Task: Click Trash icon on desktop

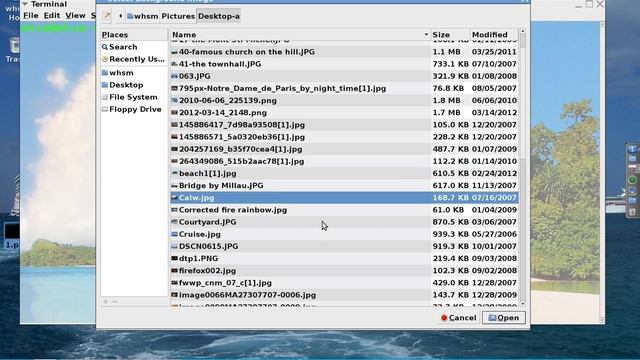Action: [14, 45]
